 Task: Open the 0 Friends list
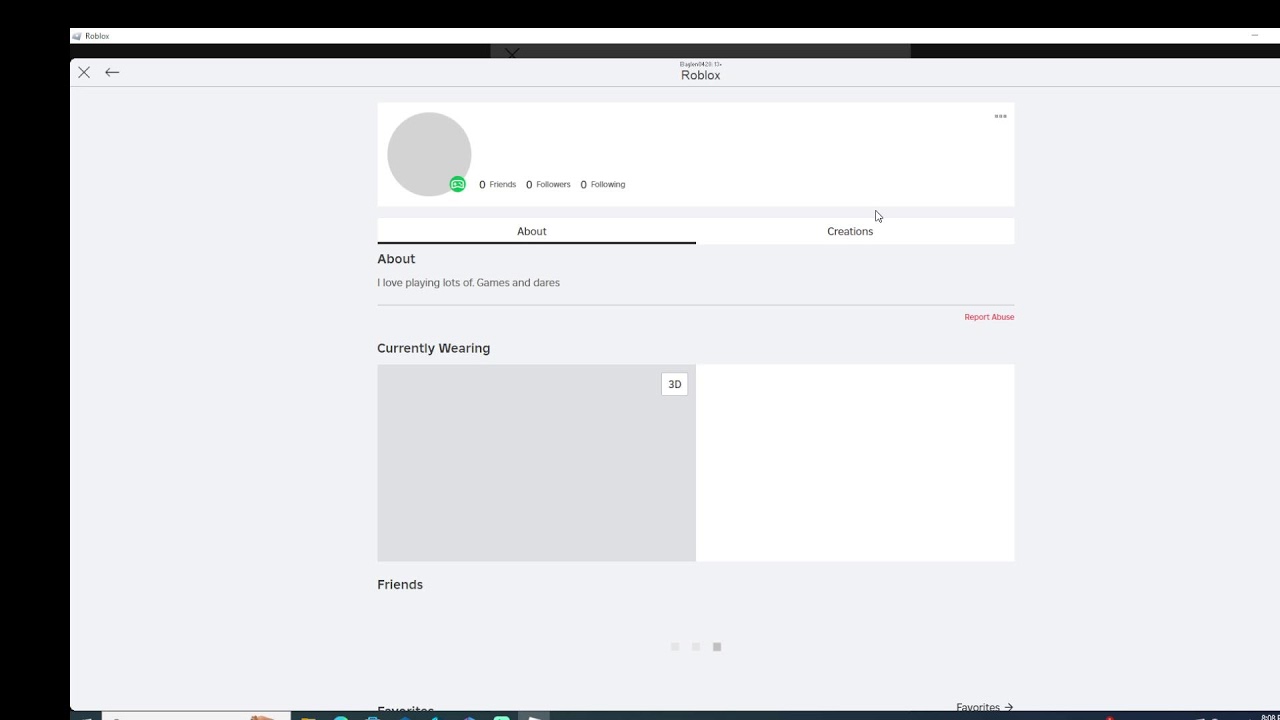pyautogui.click(x=498, y=184)
